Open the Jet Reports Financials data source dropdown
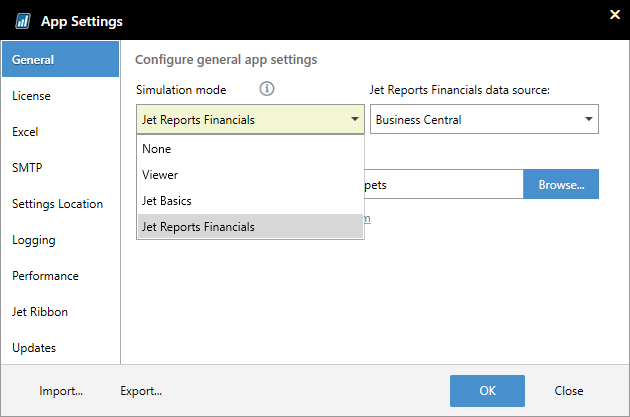Viewport: 630px width, 417px height. (x=484, y=119)
